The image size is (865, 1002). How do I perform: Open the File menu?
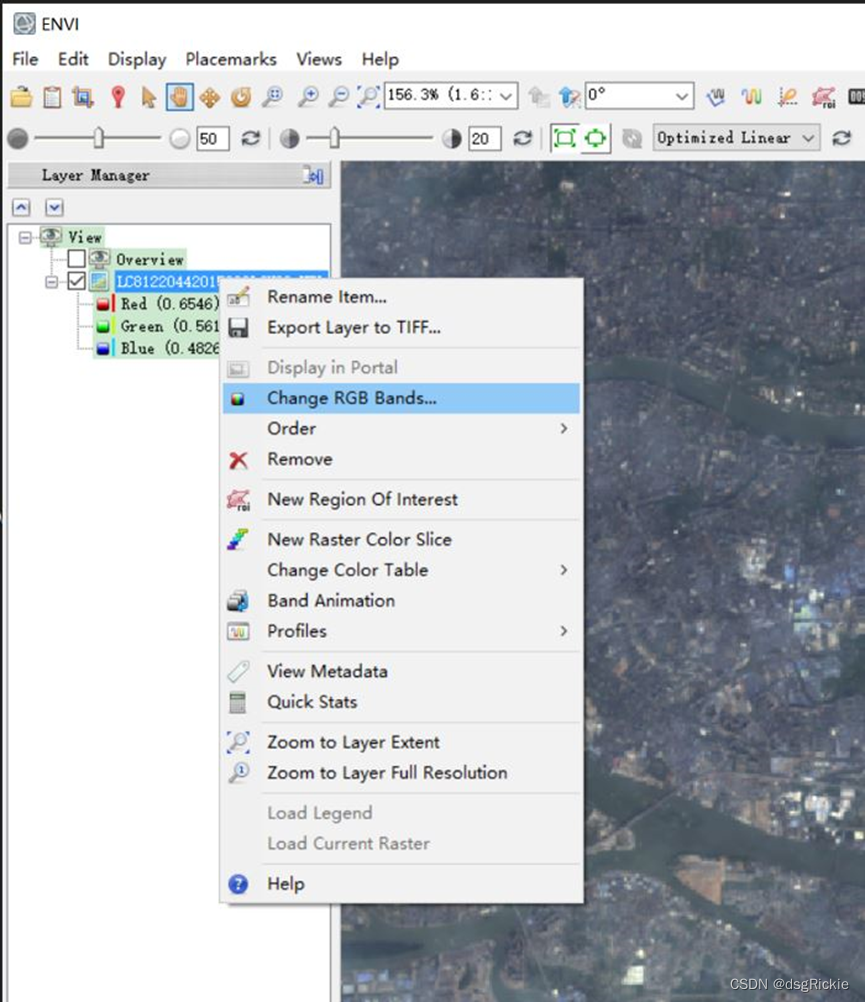(x=26, y=59)
